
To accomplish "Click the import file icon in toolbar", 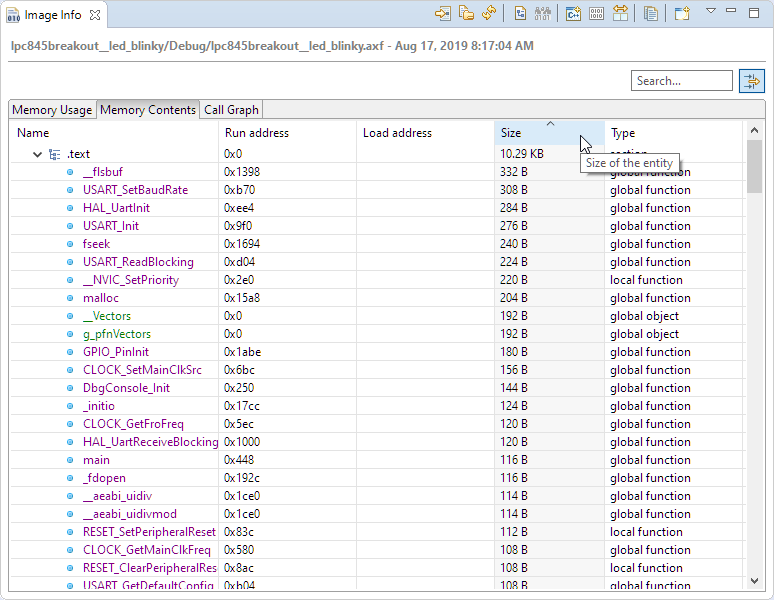I will 443,14.
